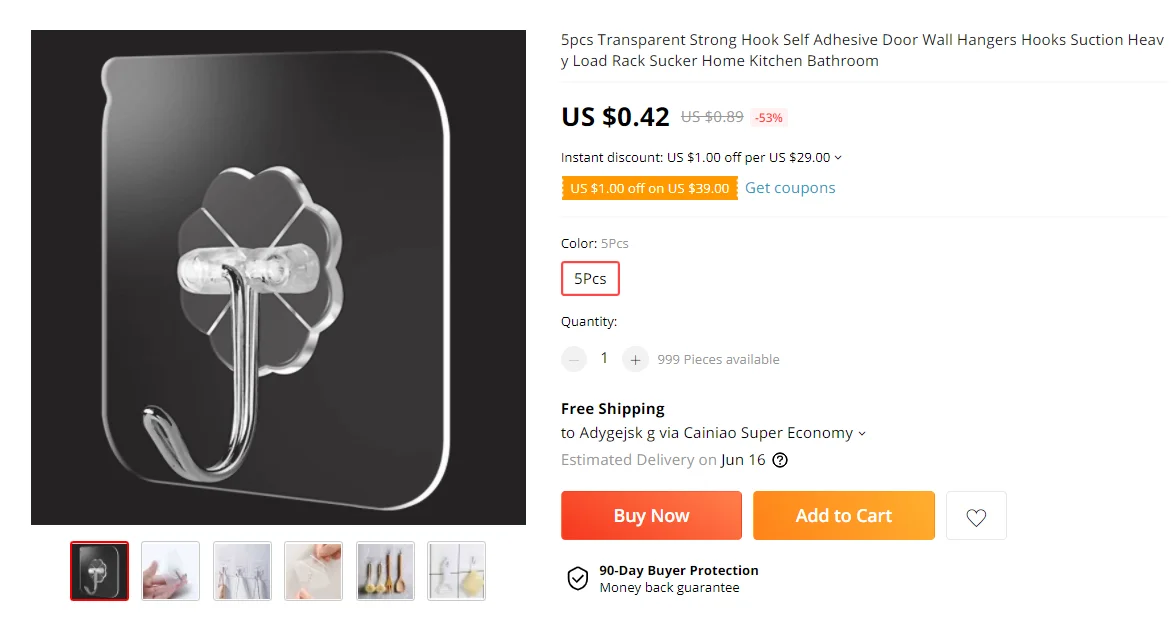Click the help icon beside Jun 16
The height and width of the screenshot is (639, 1172).
click(780, 460)
